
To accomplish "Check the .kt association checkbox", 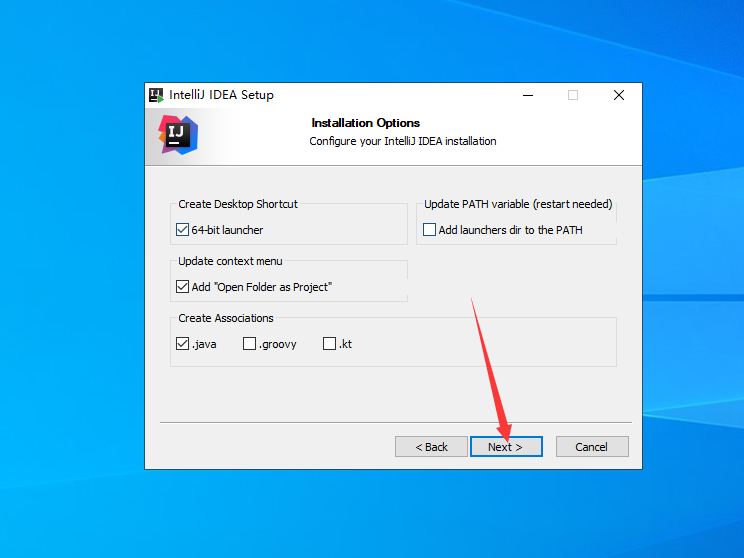I will pos(329,344).
